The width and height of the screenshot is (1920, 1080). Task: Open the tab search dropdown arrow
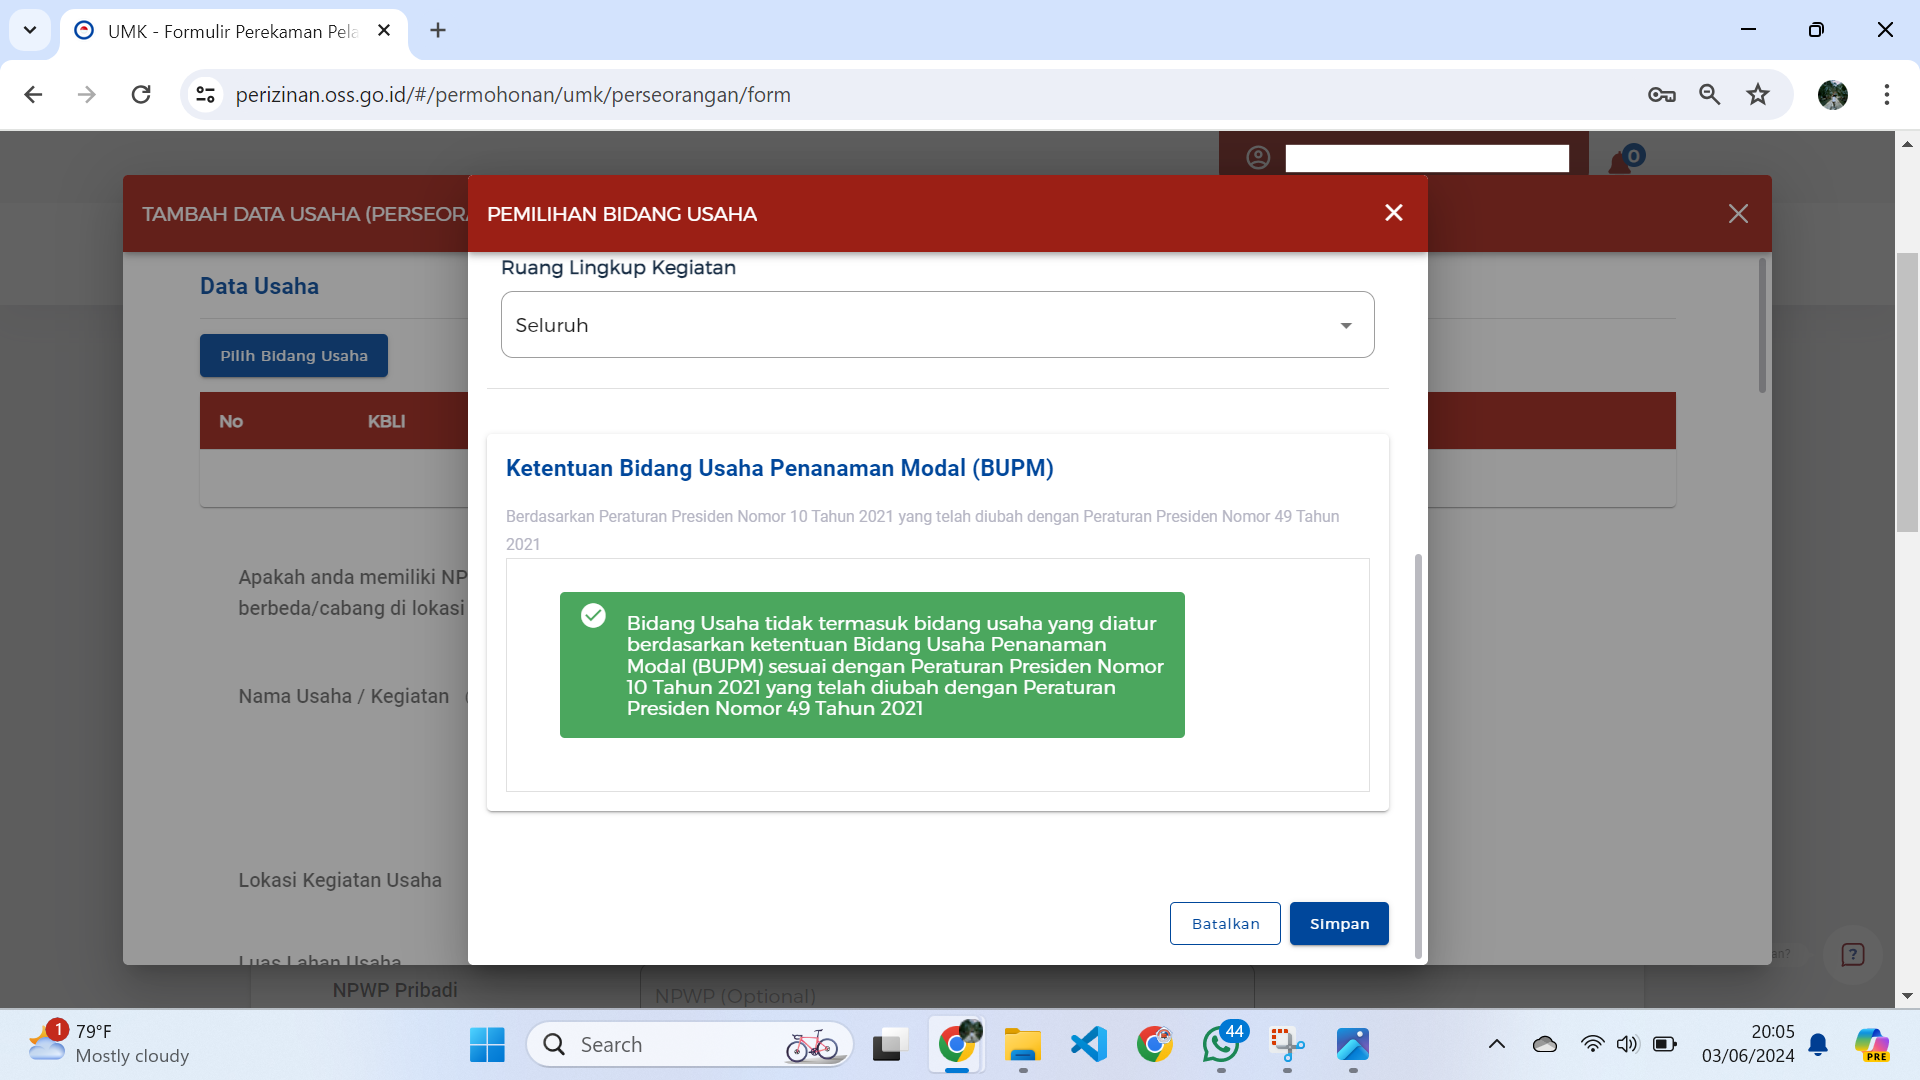(x=30, y=30)
